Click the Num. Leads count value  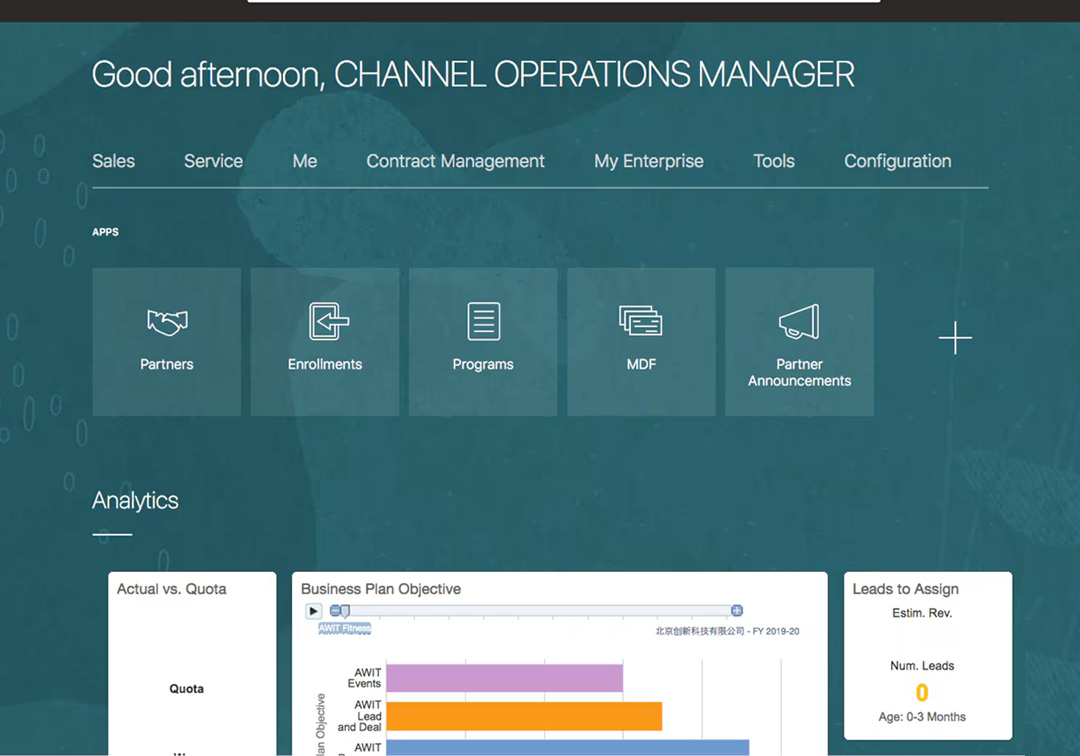[922, 692]
